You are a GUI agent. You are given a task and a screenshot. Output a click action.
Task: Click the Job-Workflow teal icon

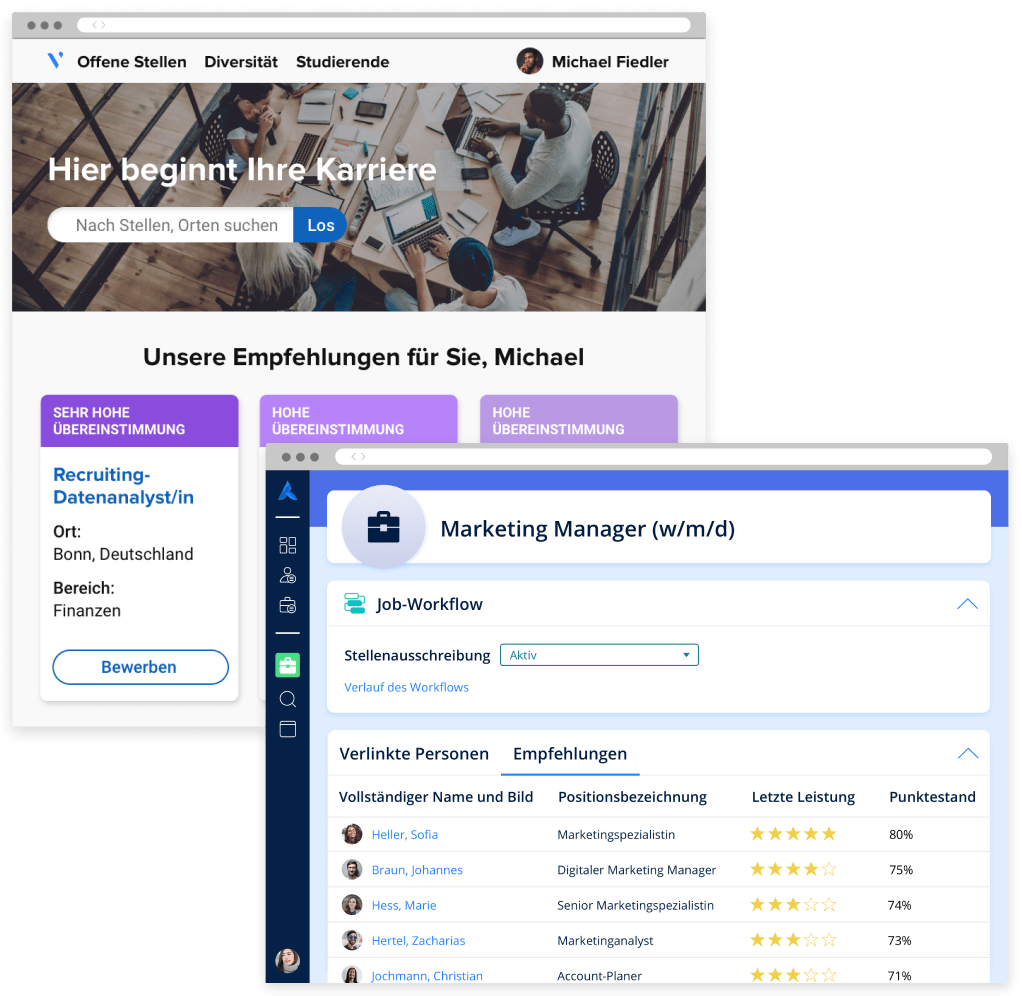(355, 604)
